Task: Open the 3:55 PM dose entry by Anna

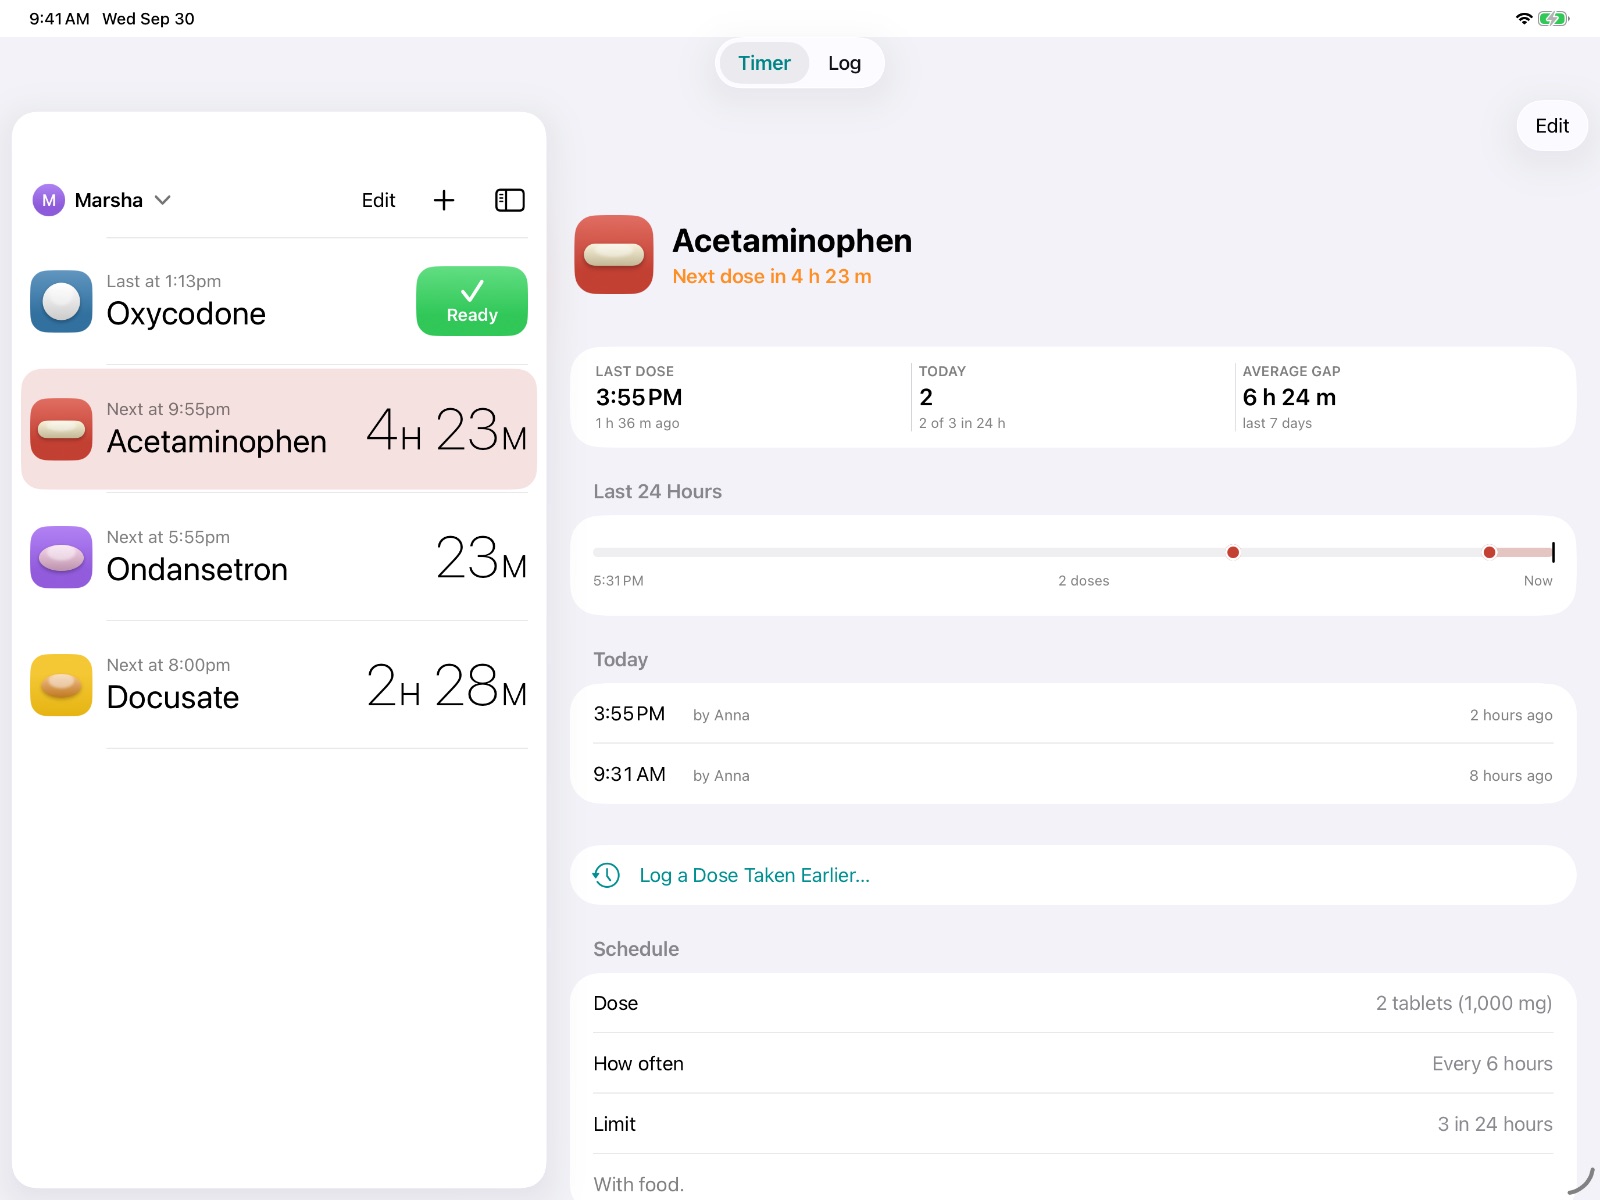Action: pos(1073,714)
